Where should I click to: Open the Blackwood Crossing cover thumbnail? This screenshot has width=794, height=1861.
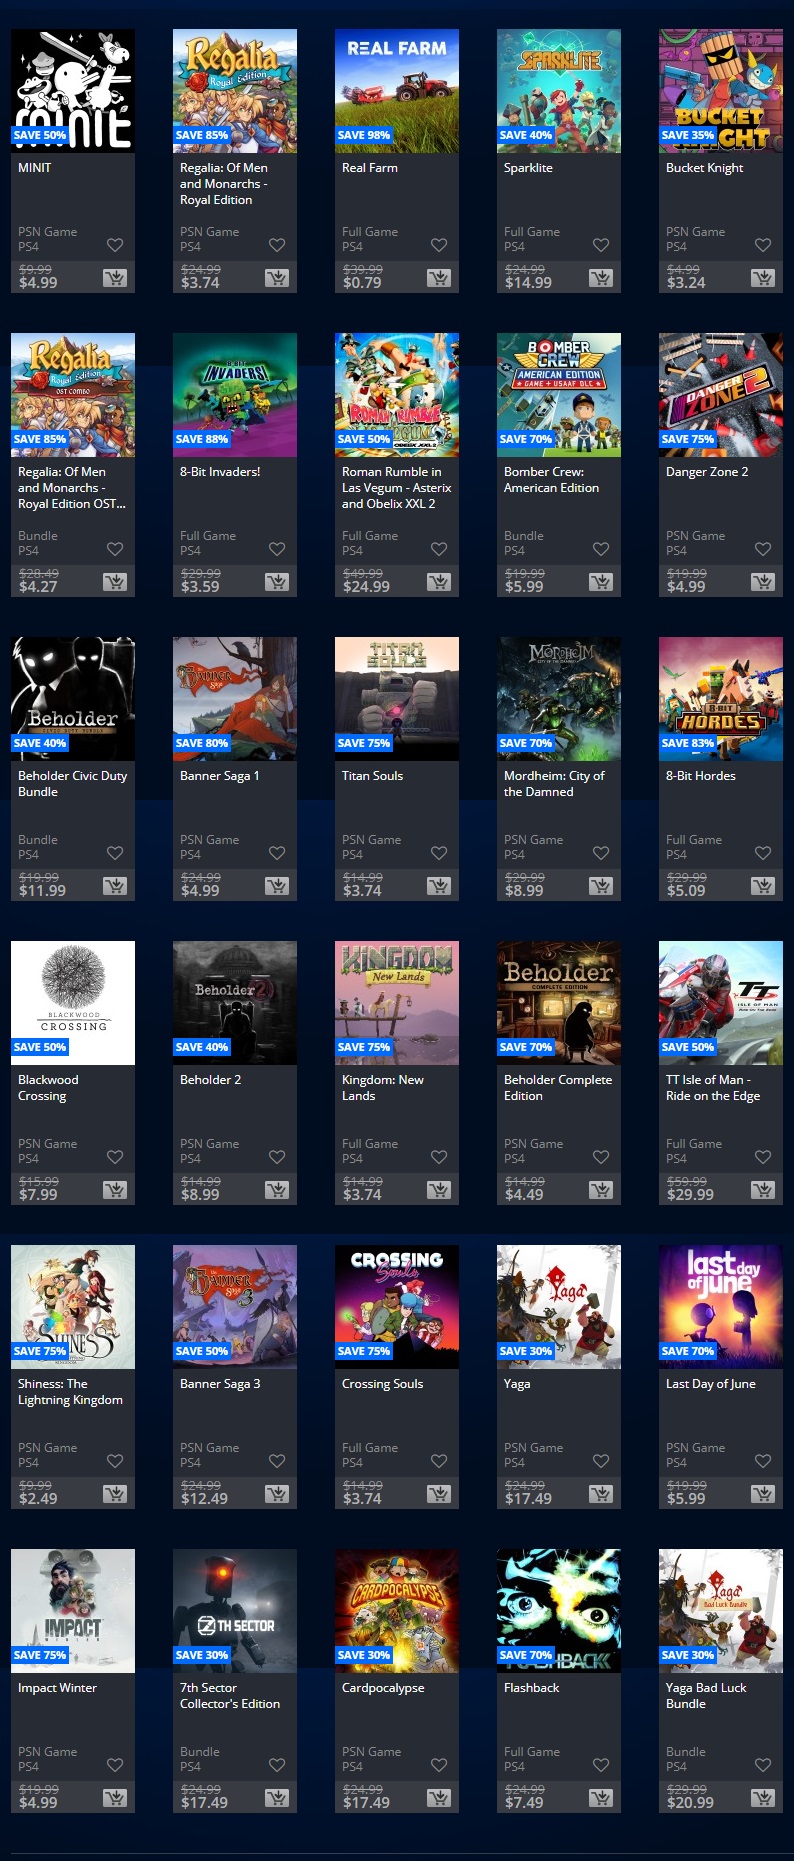point(73,1003)
